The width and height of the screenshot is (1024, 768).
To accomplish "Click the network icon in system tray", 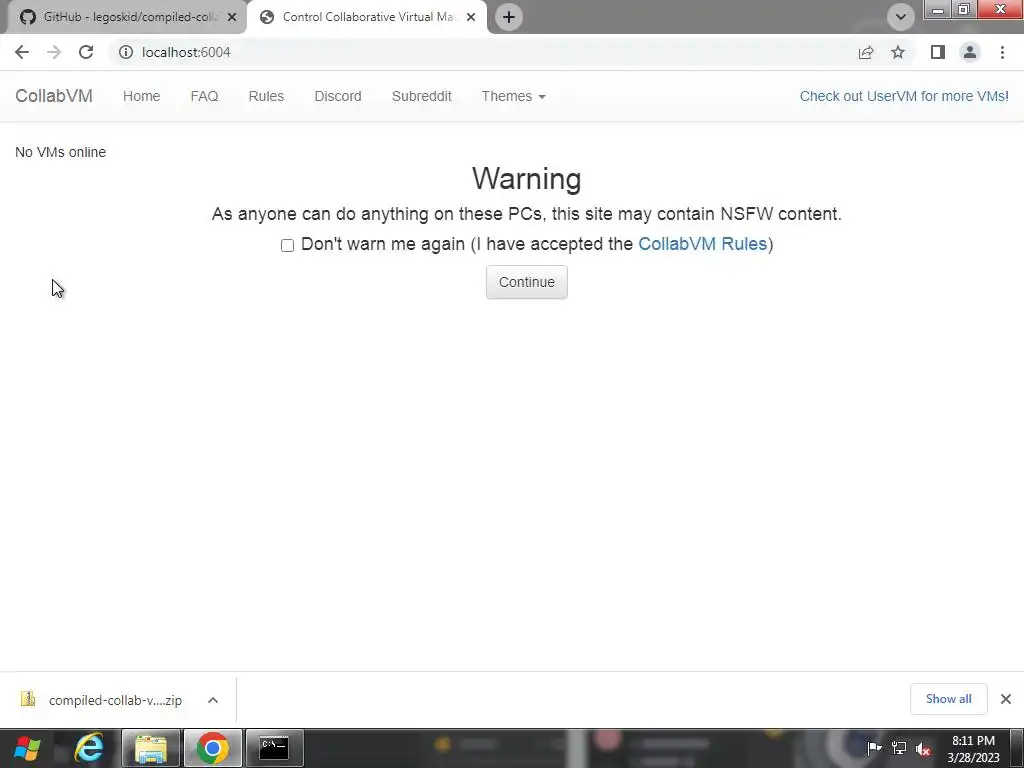I will pos(899,748).
